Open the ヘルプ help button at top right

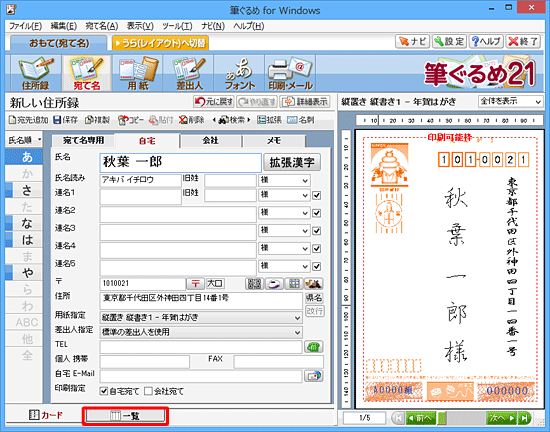point(486,41)
